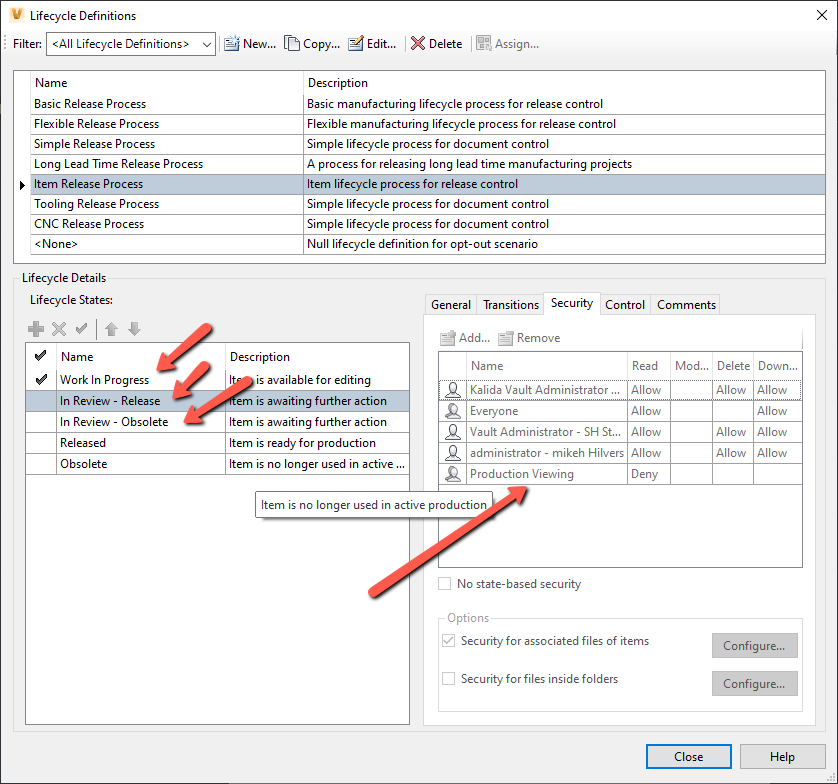Remove Production Viewing from security list
Image resolution: width=838 pixels, height=784 pixels.
pyautogui.click(x=527, y=337)
